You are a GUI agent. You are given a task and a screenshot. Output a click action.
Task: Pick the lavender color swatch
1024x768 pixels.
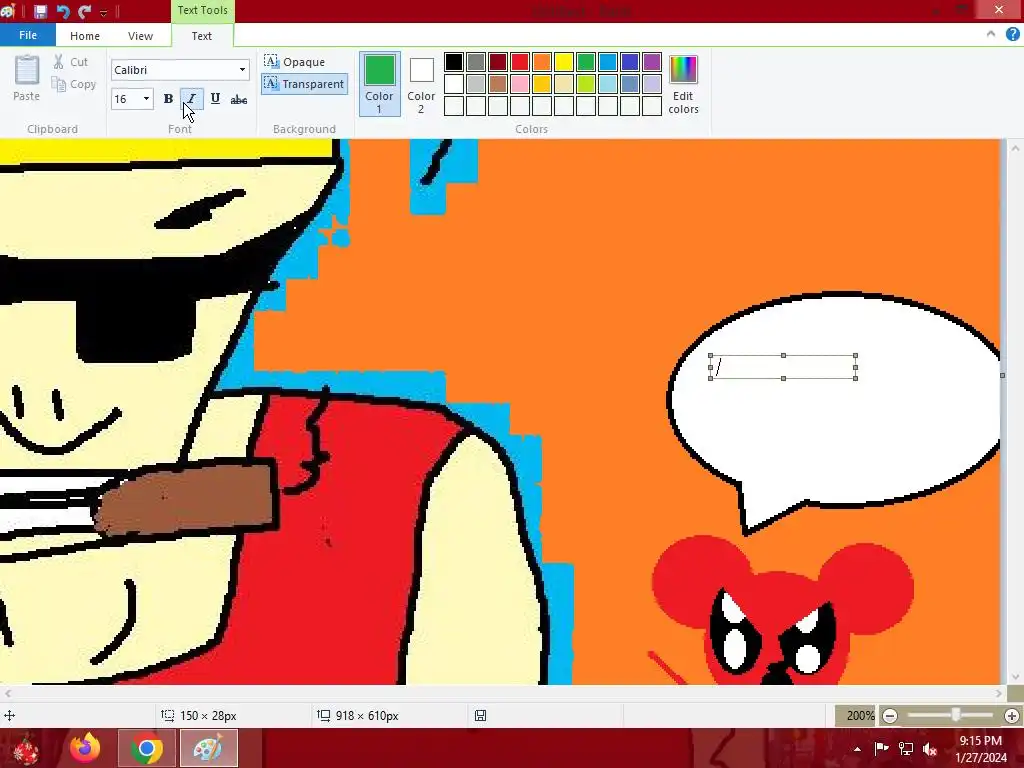(652, 84)
